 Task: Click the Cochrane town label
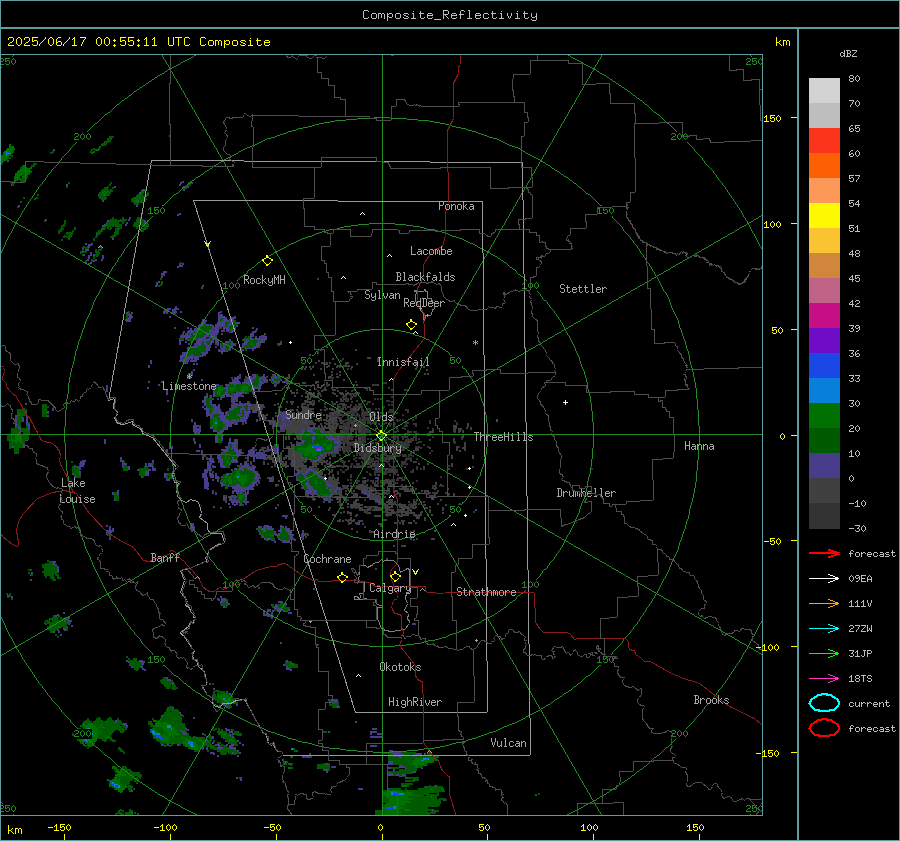(327, 559)
